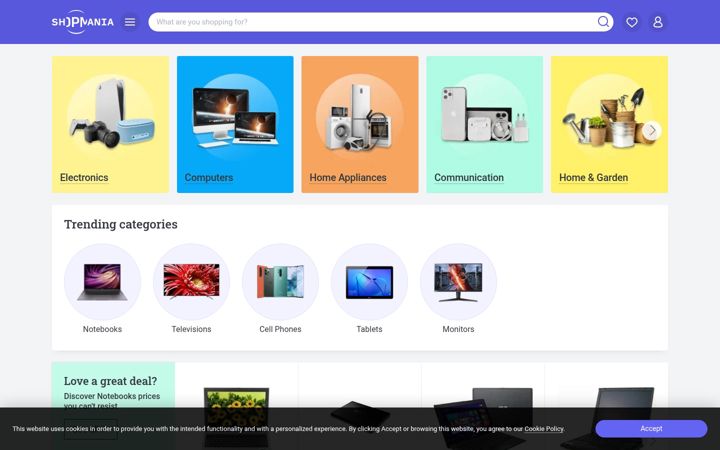Select the Tablets trending category image
Screen dimensions: 720x450
pos(370,282)
